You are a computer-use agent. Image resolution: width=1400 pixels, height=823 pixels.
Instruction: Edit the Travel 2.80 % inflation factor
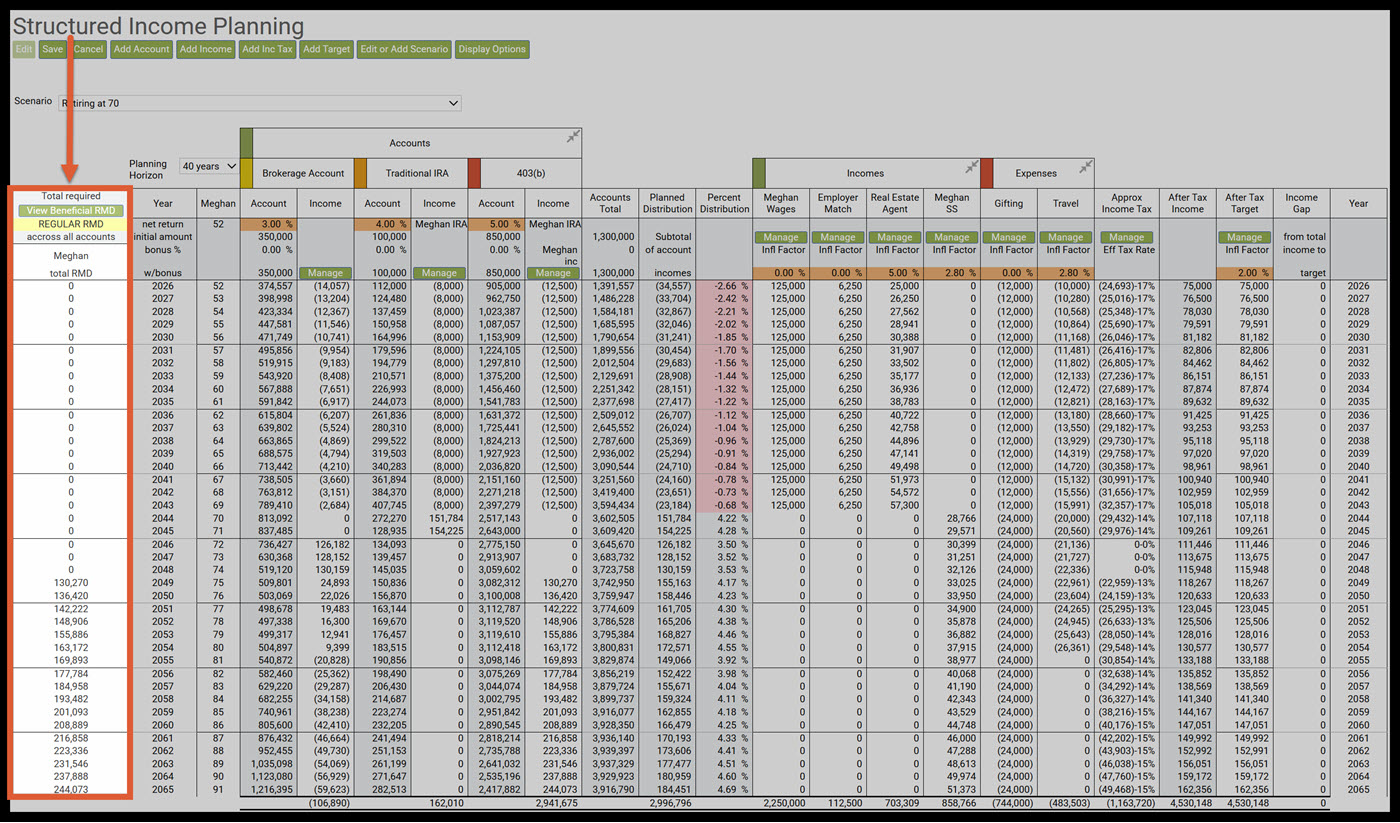1066,273
